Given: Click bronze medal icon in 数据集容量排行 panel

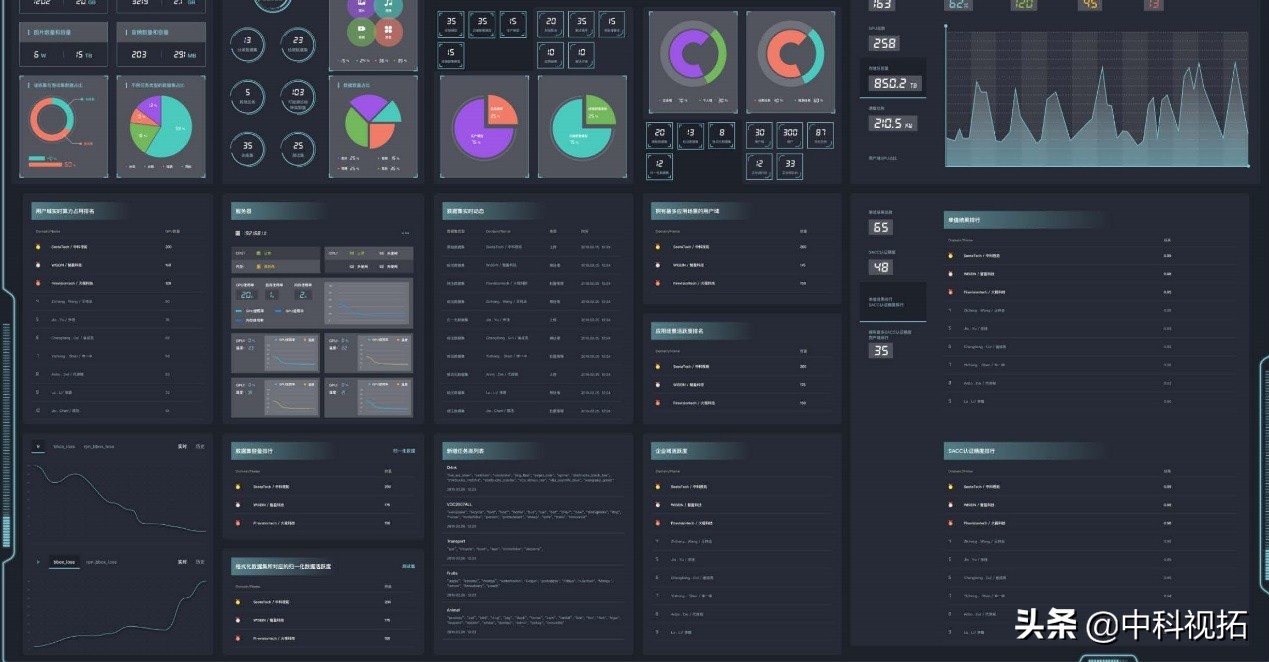Looking at the screenshot, I should 238,523.
